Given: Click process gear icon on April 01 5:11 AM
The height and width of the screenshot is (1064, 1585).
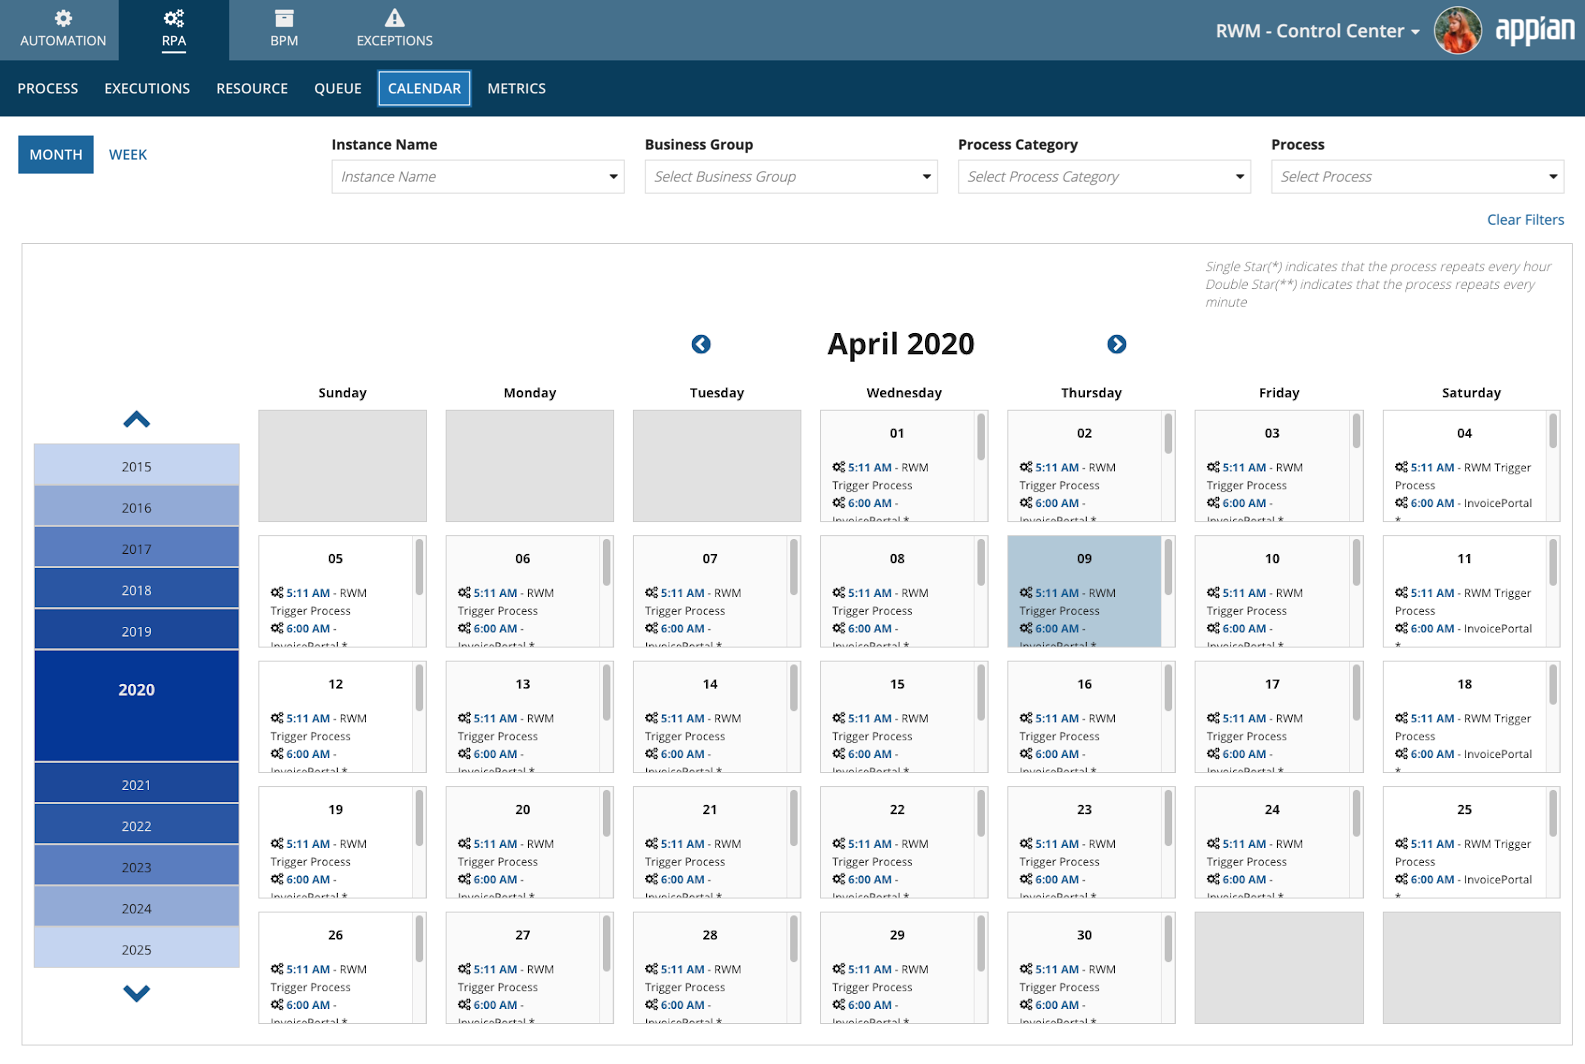Looking at the screenshot, I should pos(838,467).
